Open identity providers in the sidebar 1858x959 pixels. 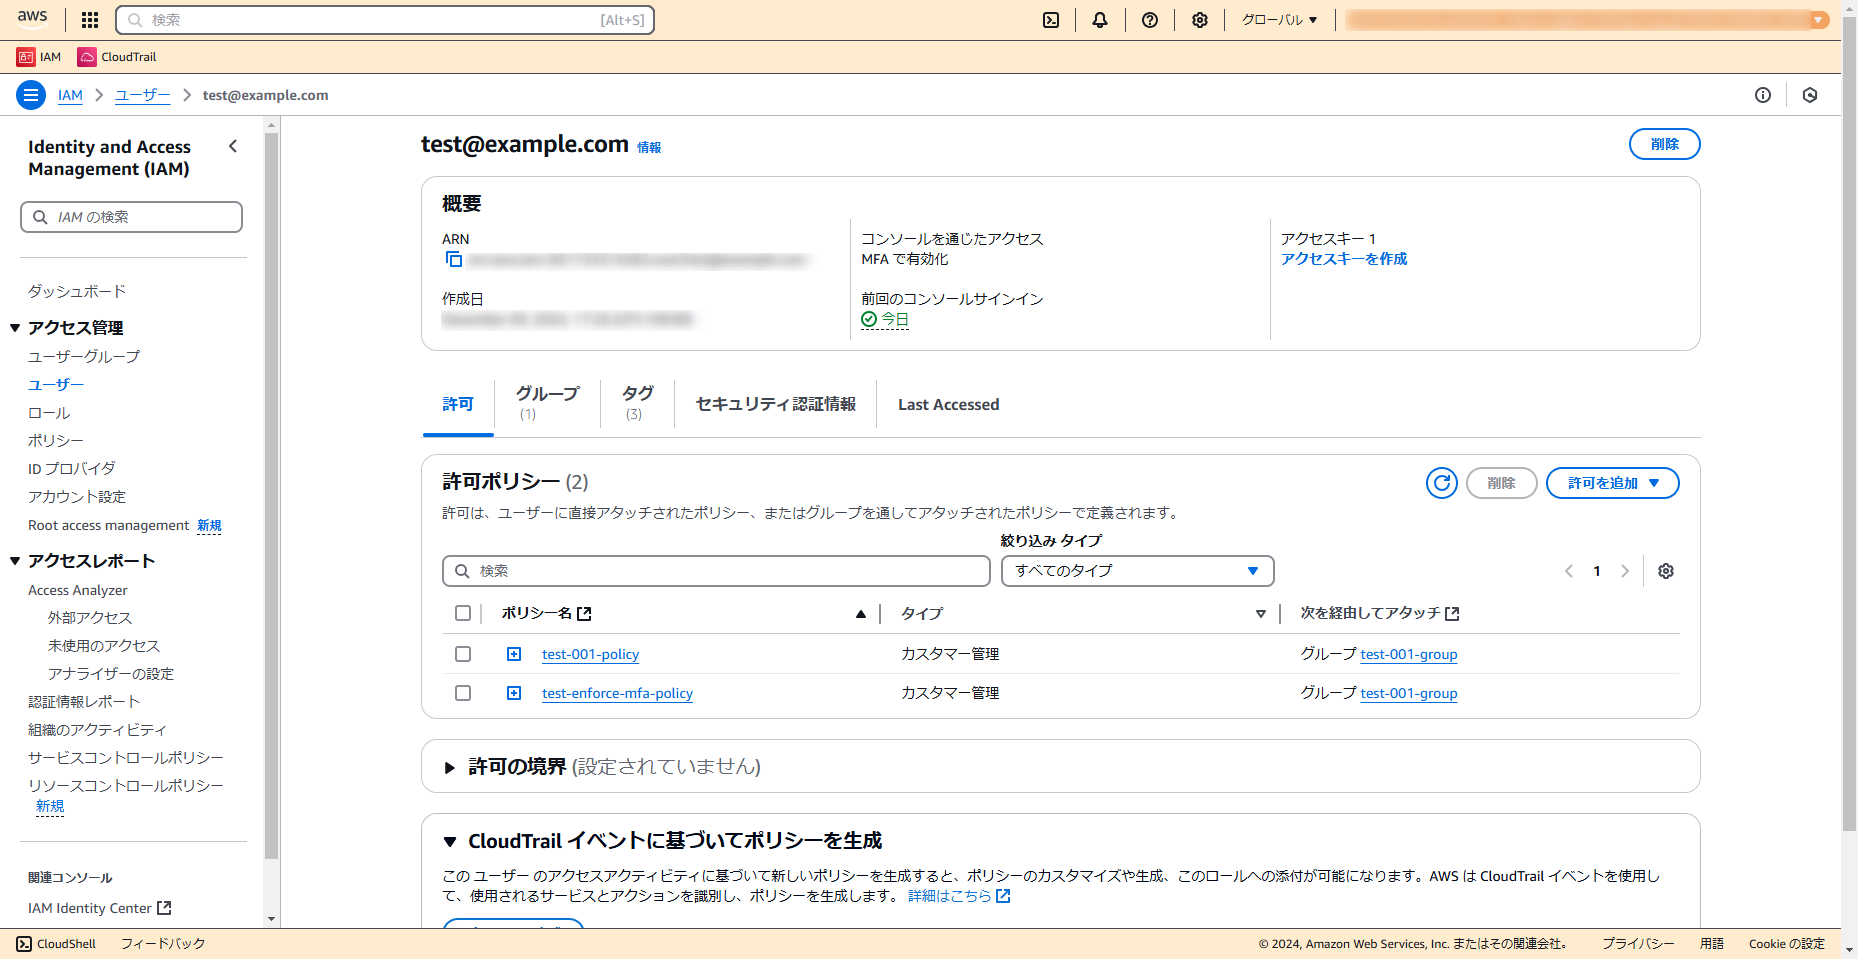pos(72,469)
